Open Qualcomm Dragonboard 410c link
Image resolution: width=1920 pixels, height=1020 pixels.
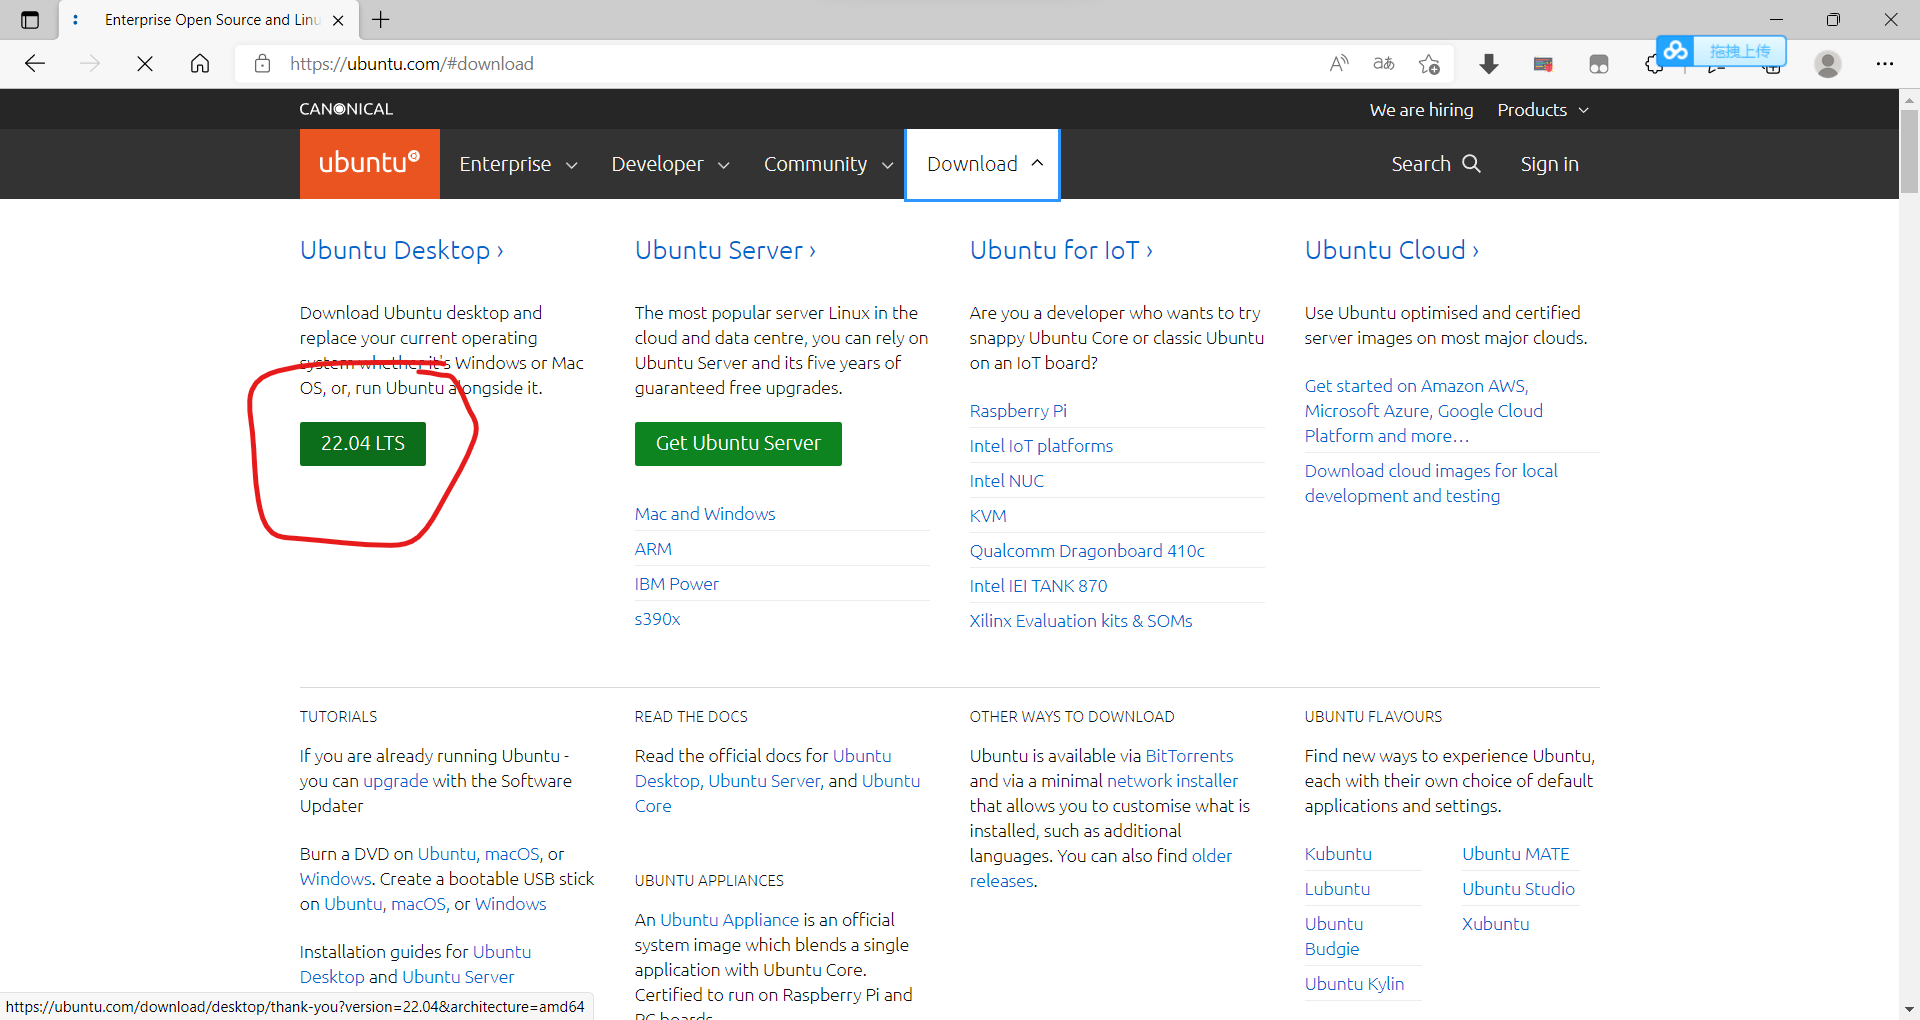1087,551
